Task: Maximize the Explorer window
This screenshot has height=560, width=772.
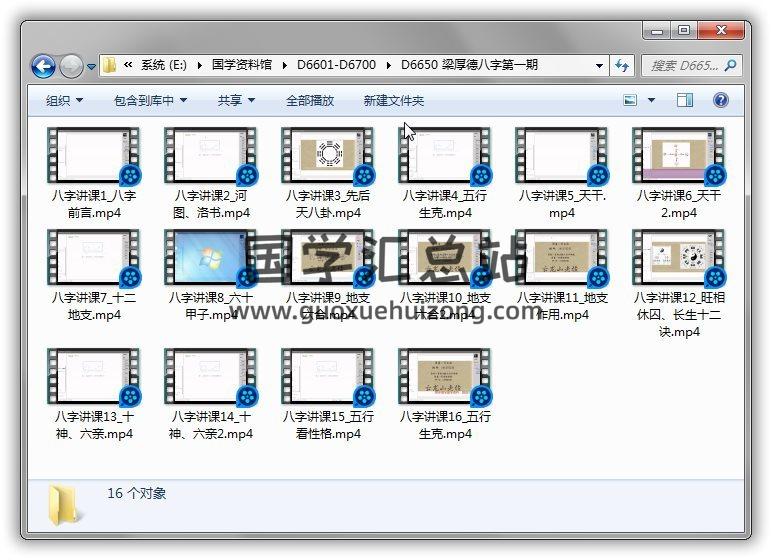Action: [683, 31]
